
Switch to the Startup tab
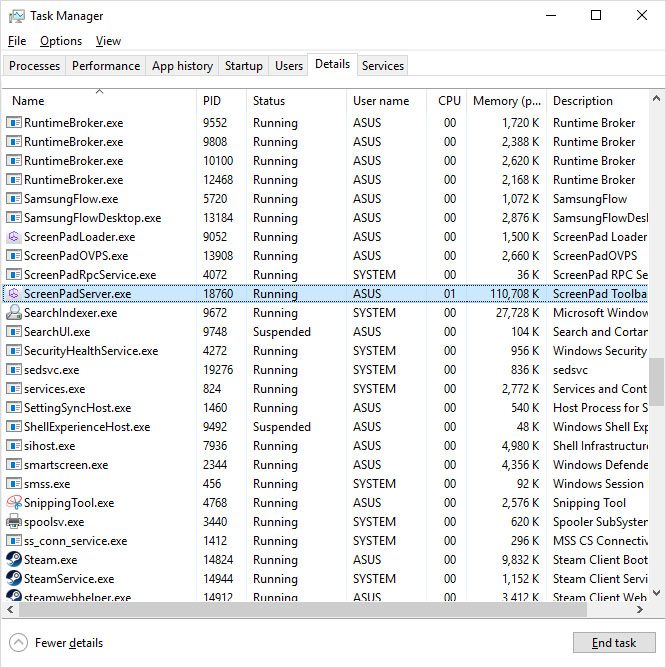(x=244, y=66)
